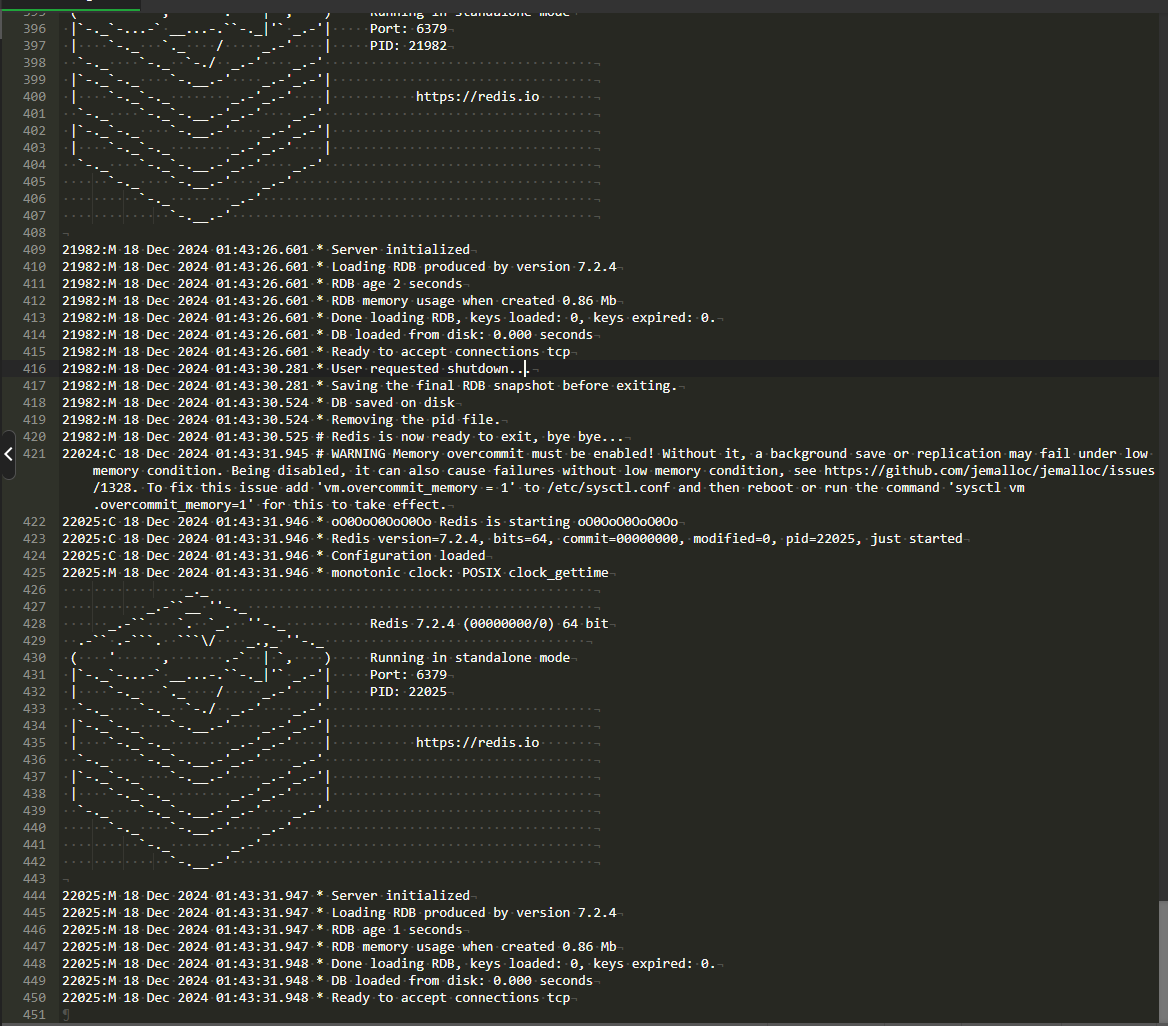Expand the collapsed side panel arrow

pos(7,455)
